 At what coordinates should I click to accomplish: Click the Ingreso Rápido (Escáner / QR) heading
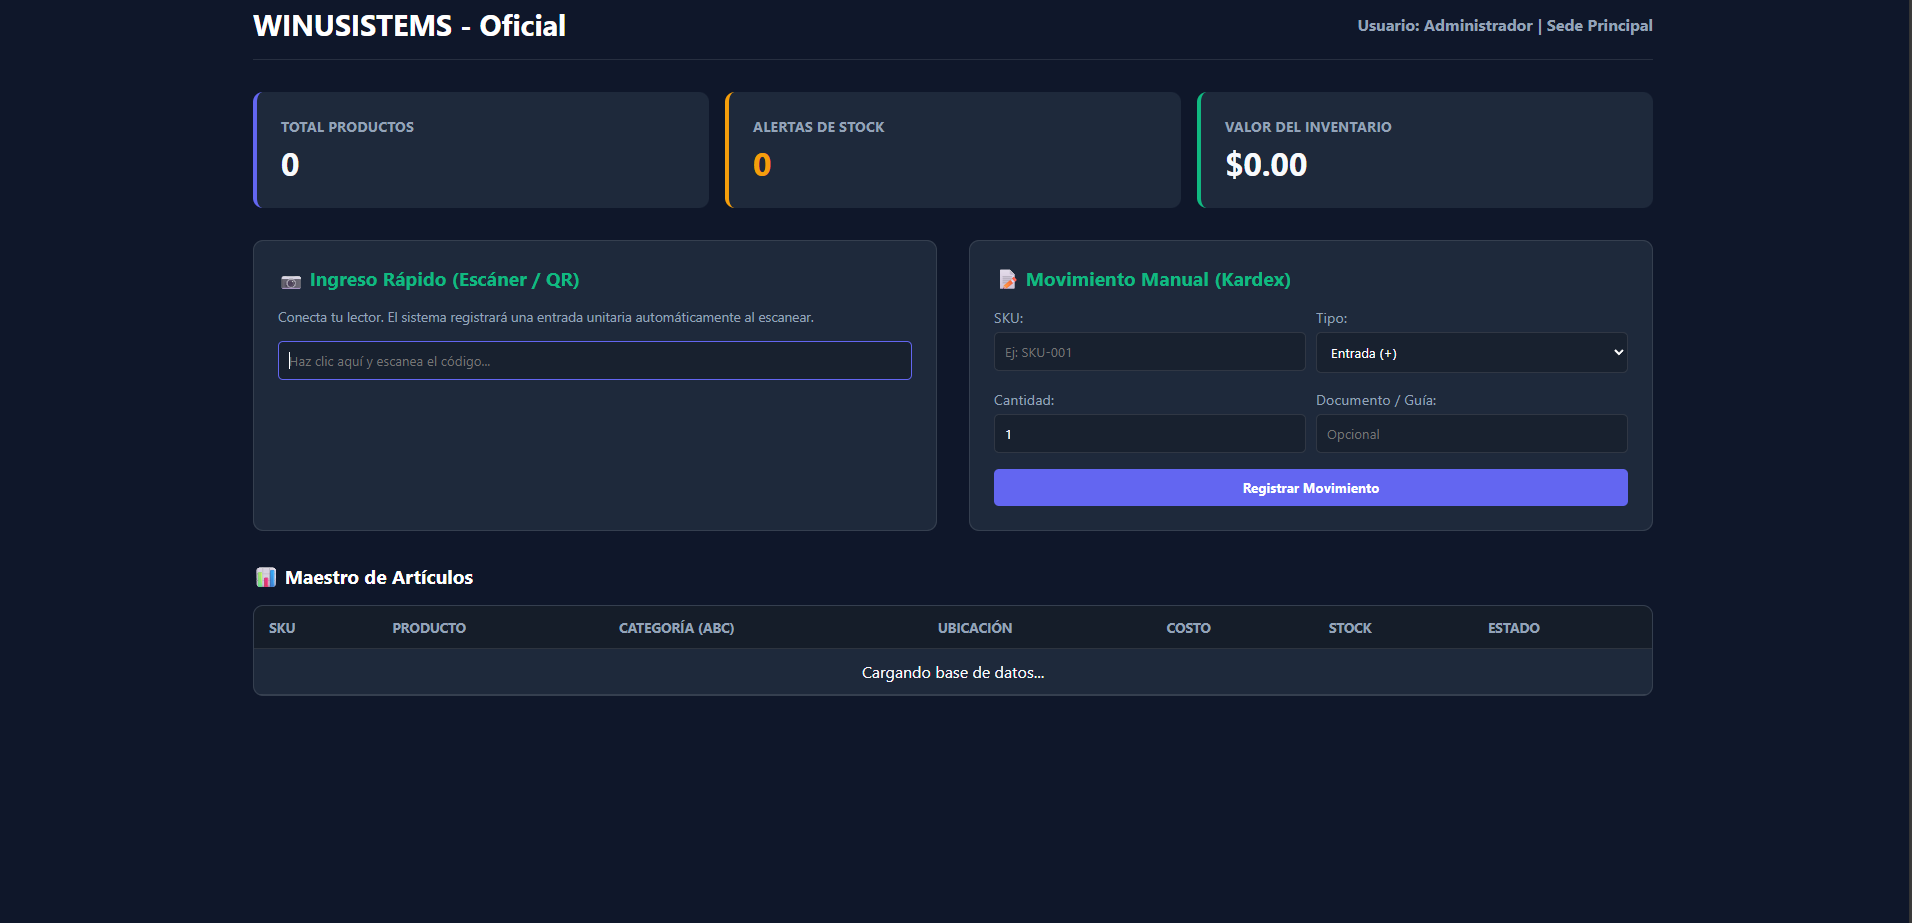(444, 280)
